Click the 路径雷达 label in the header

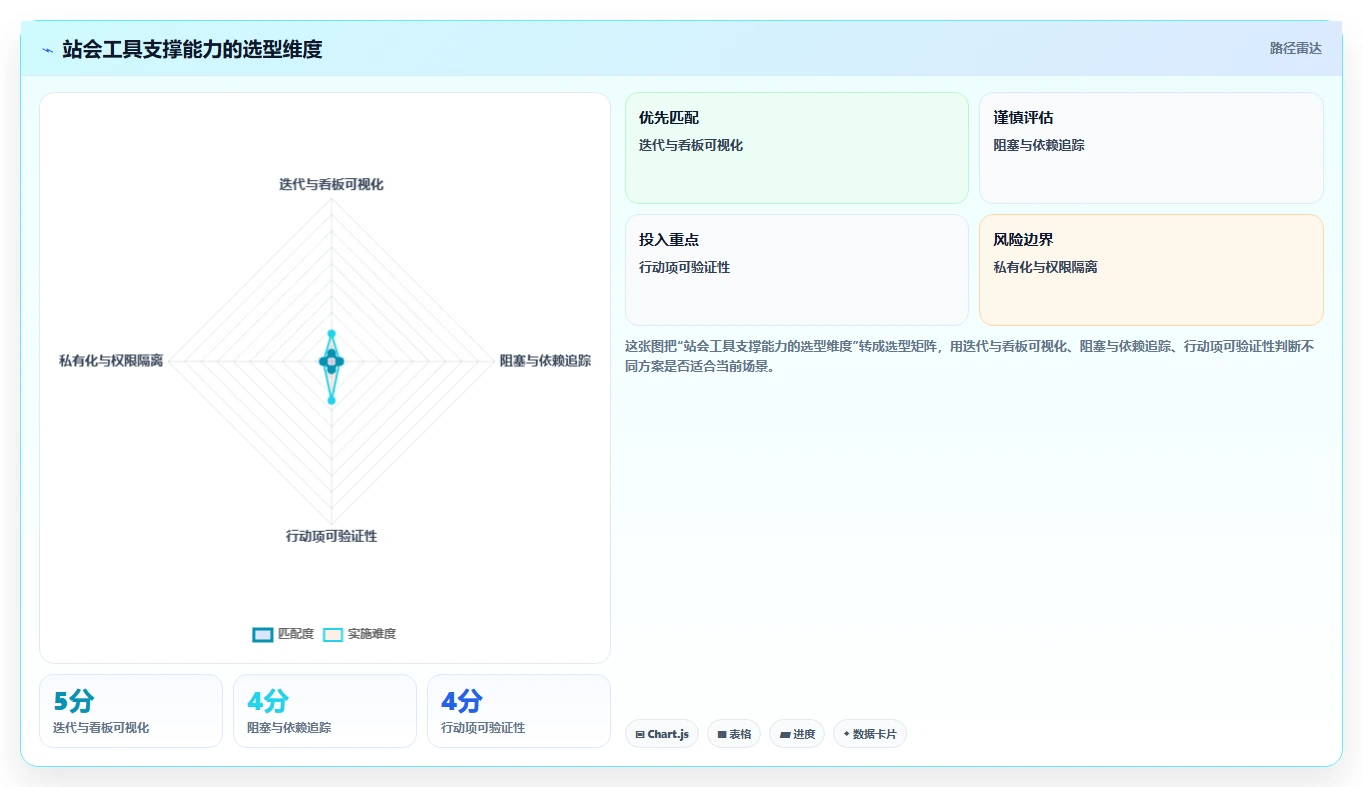point(1295,48)
